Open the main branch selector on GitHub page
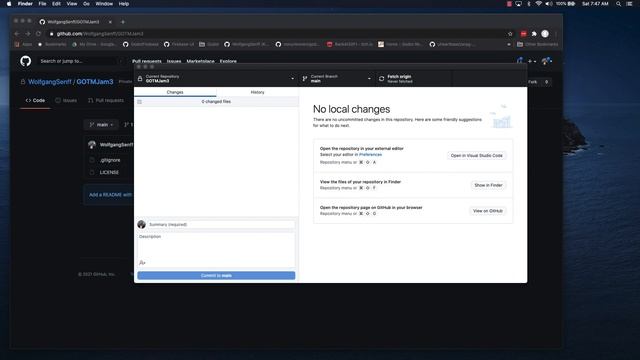The height and width of the screenshot is (360, 640). click(101, 124)
